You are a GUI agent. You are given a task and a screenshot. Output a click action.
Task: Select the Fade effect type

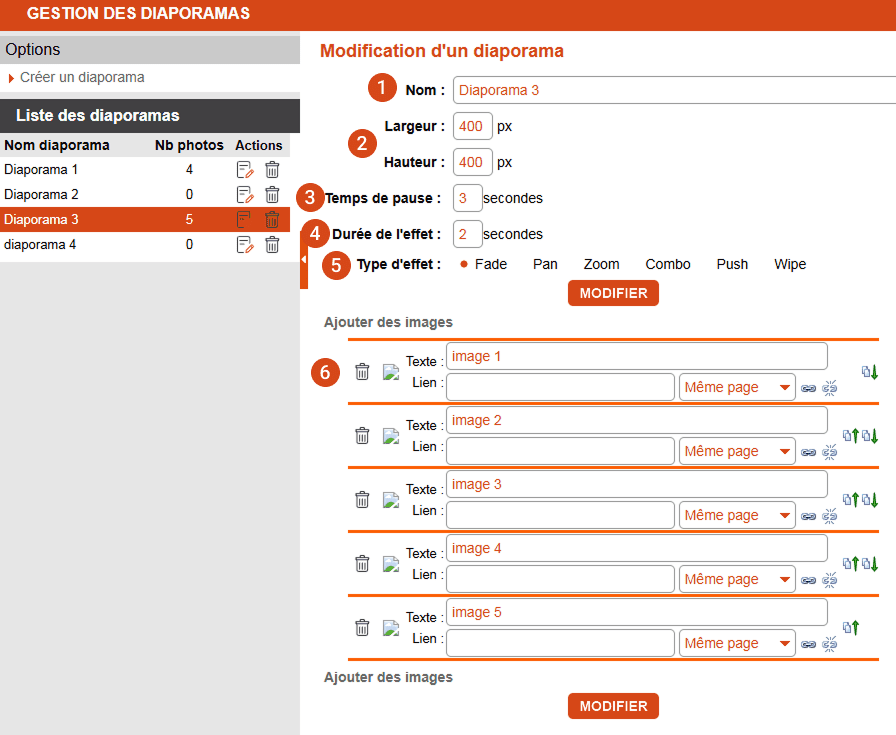[490, 265]
